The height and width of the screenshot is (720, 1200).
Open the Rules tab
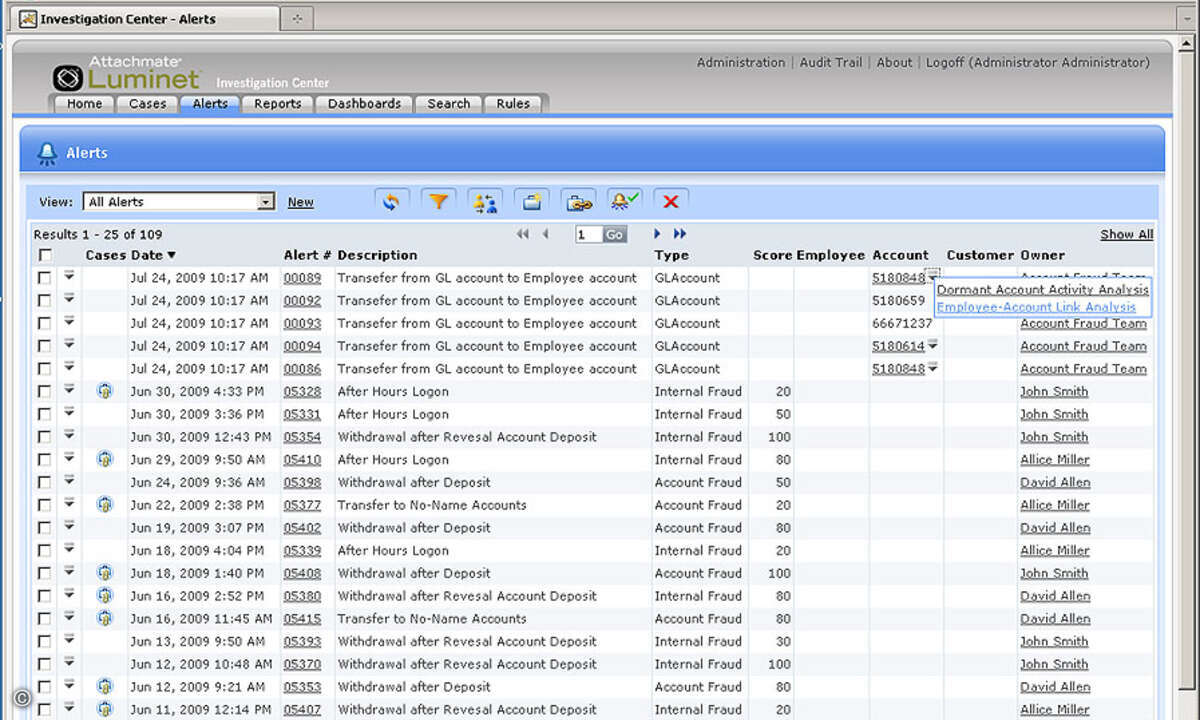click(x=513, y=104)
